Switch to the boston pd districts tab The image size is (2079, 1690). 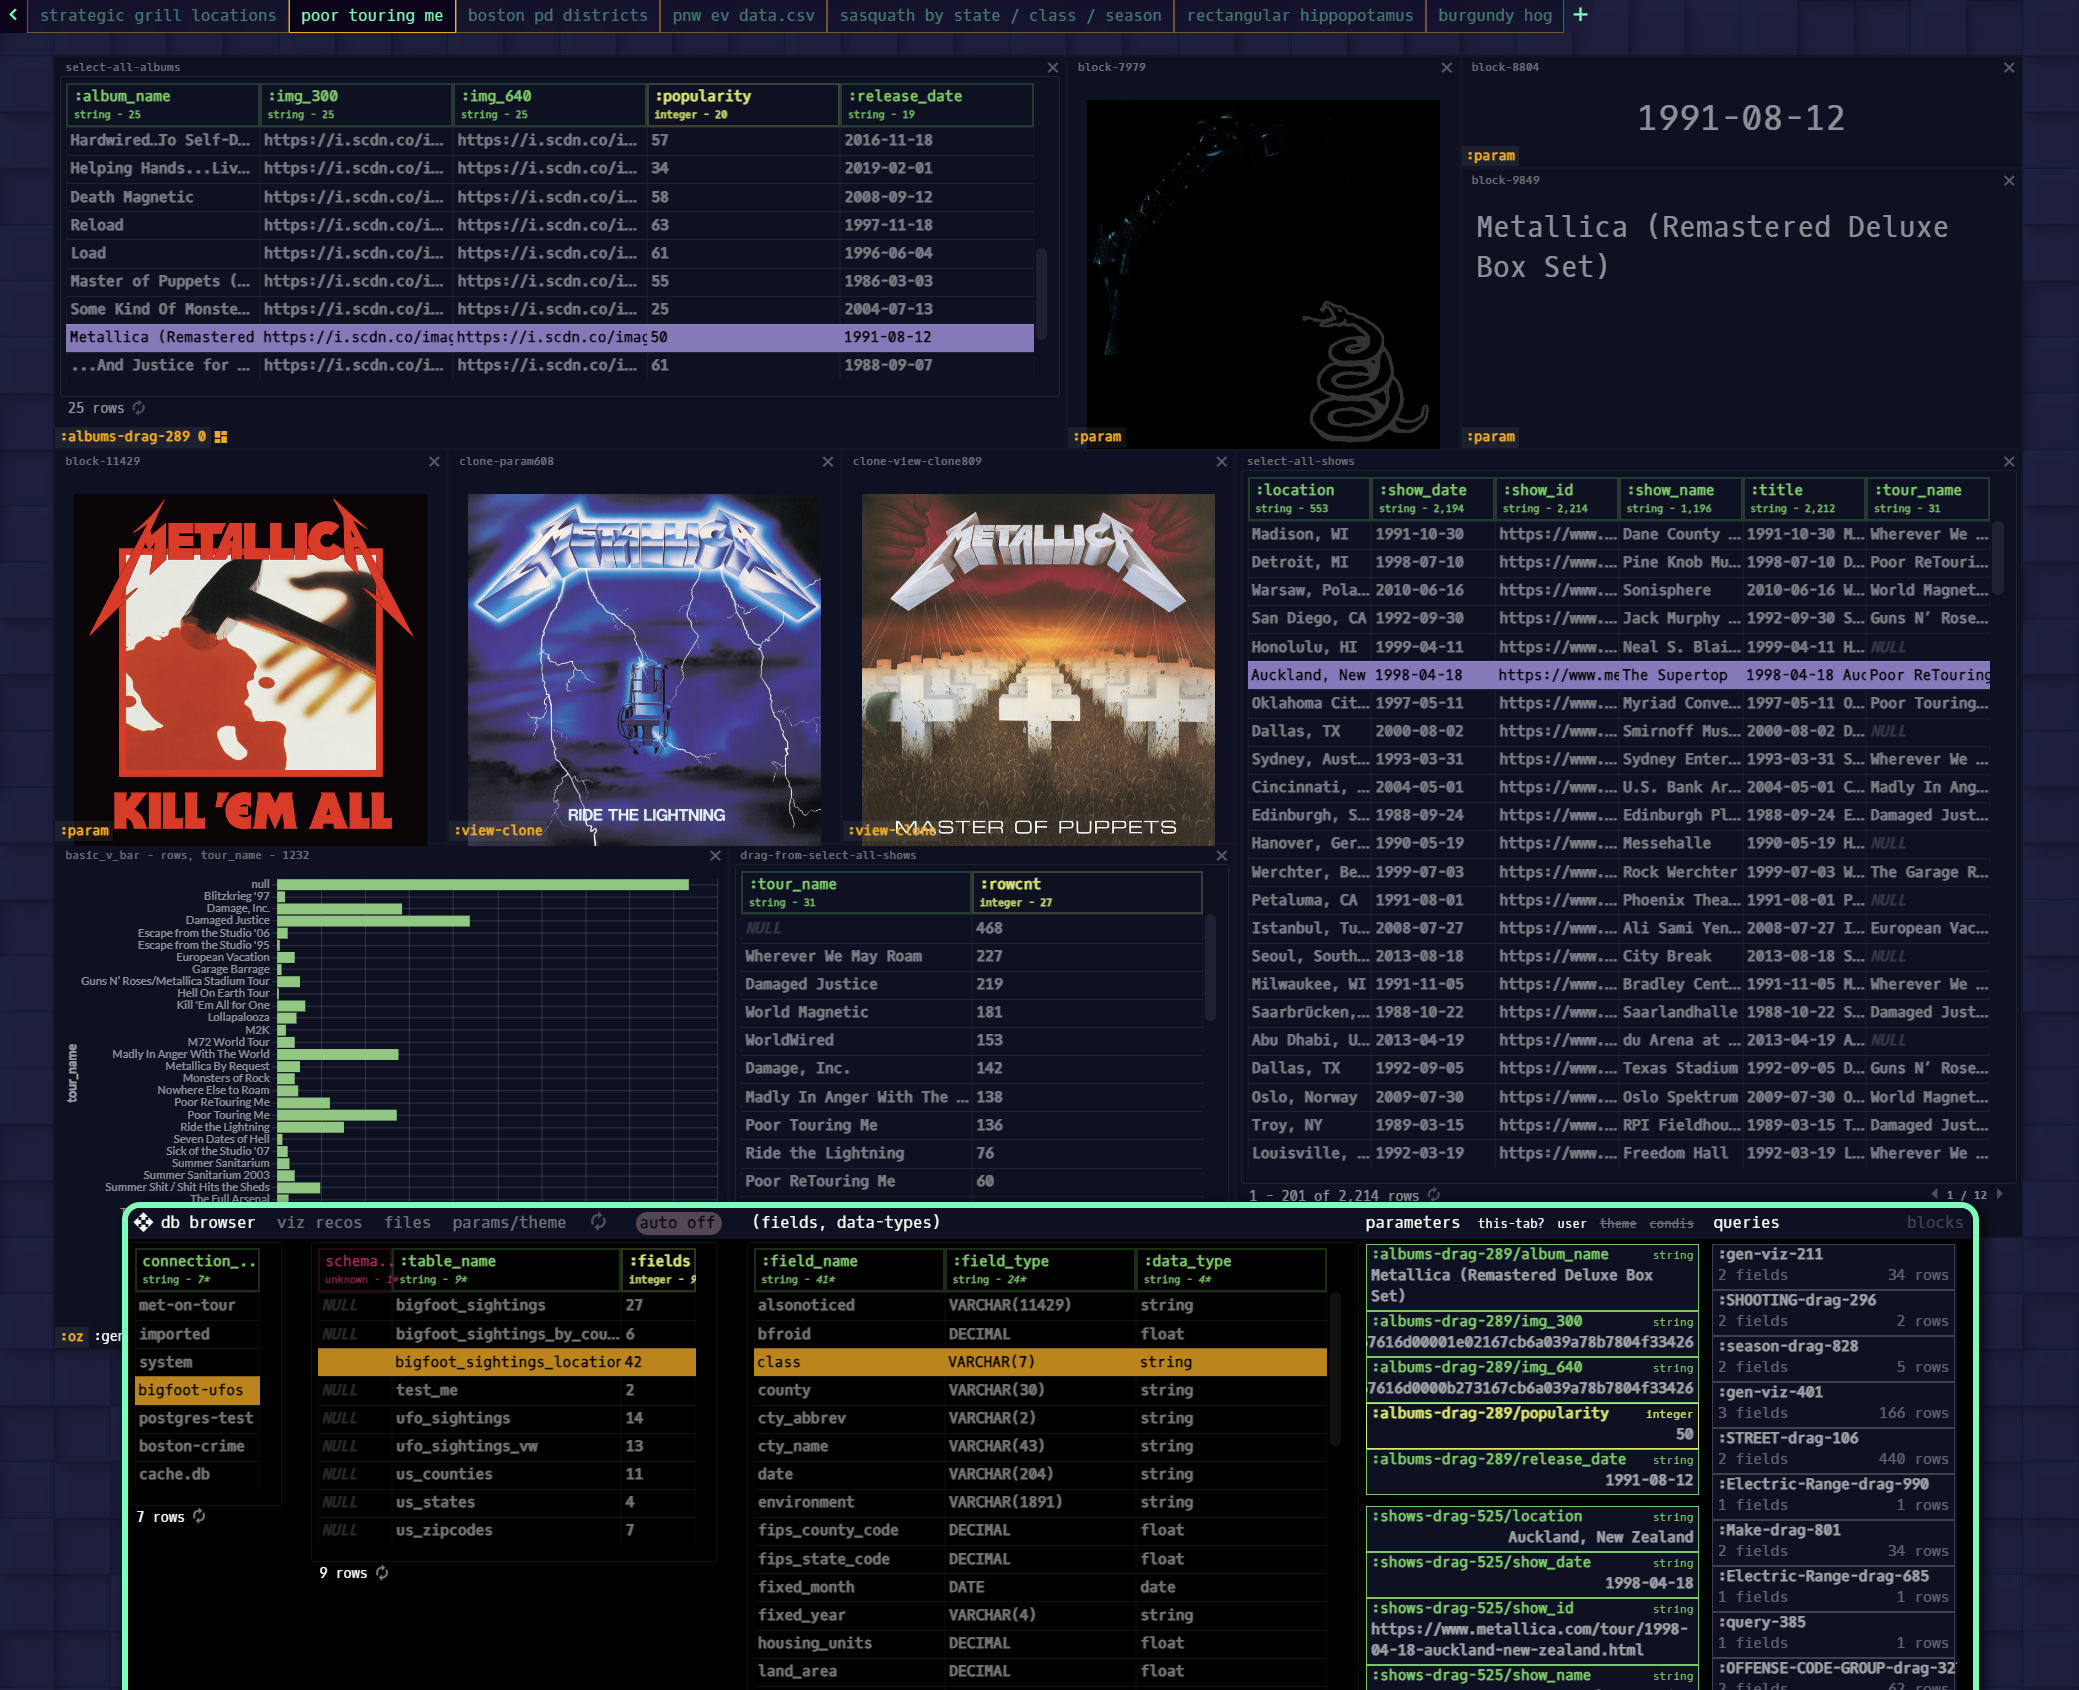pos(557,15)
